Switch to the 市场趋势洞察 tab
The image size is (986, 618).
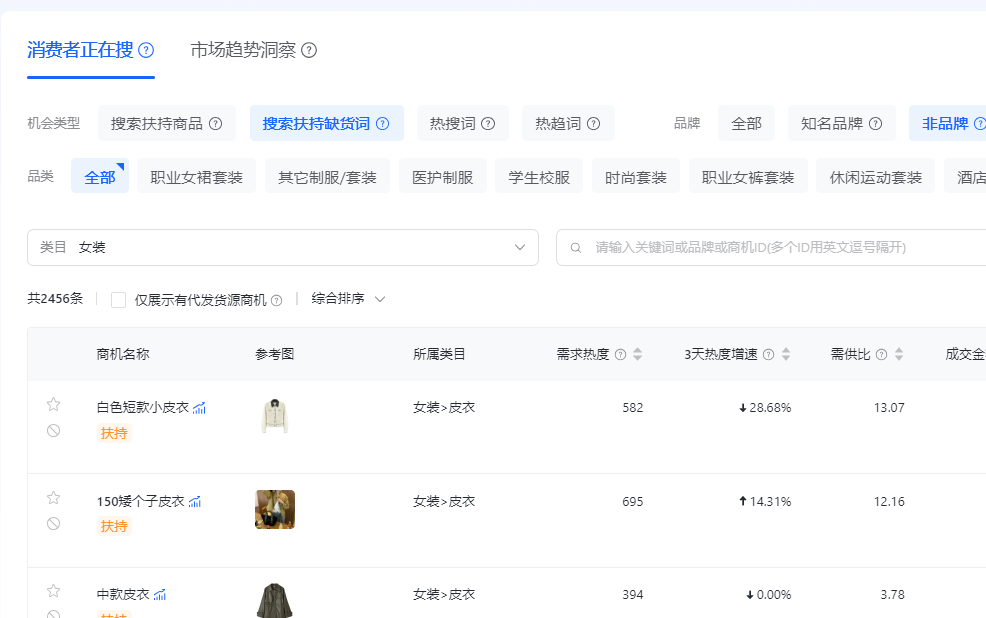pos(242,50)
